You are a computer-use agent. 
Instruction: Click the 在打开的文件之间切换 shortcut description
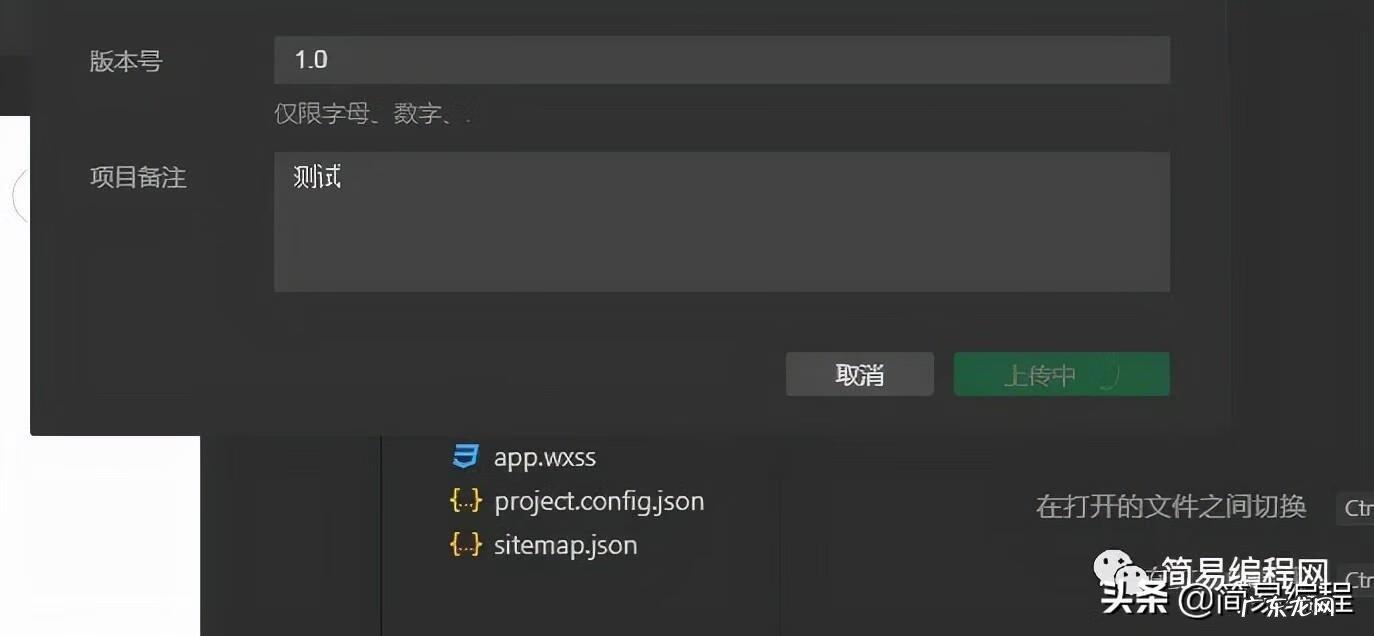pyautogui.click(x=1168, y=507)
